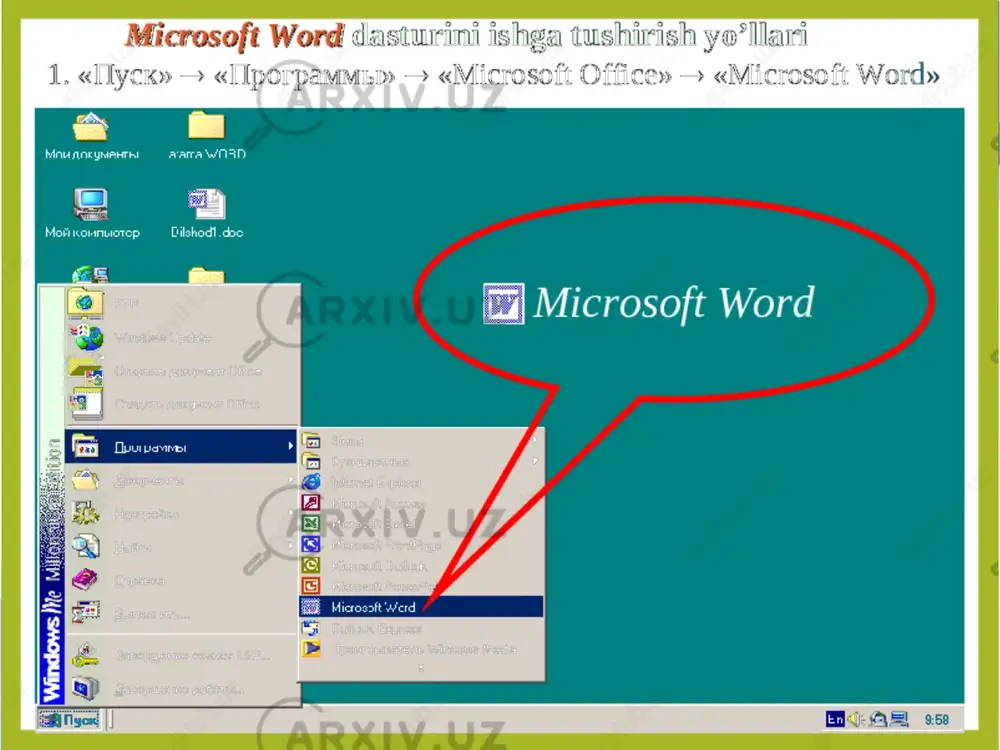Click the 9:58 taskbar clock

click(937, 720)
